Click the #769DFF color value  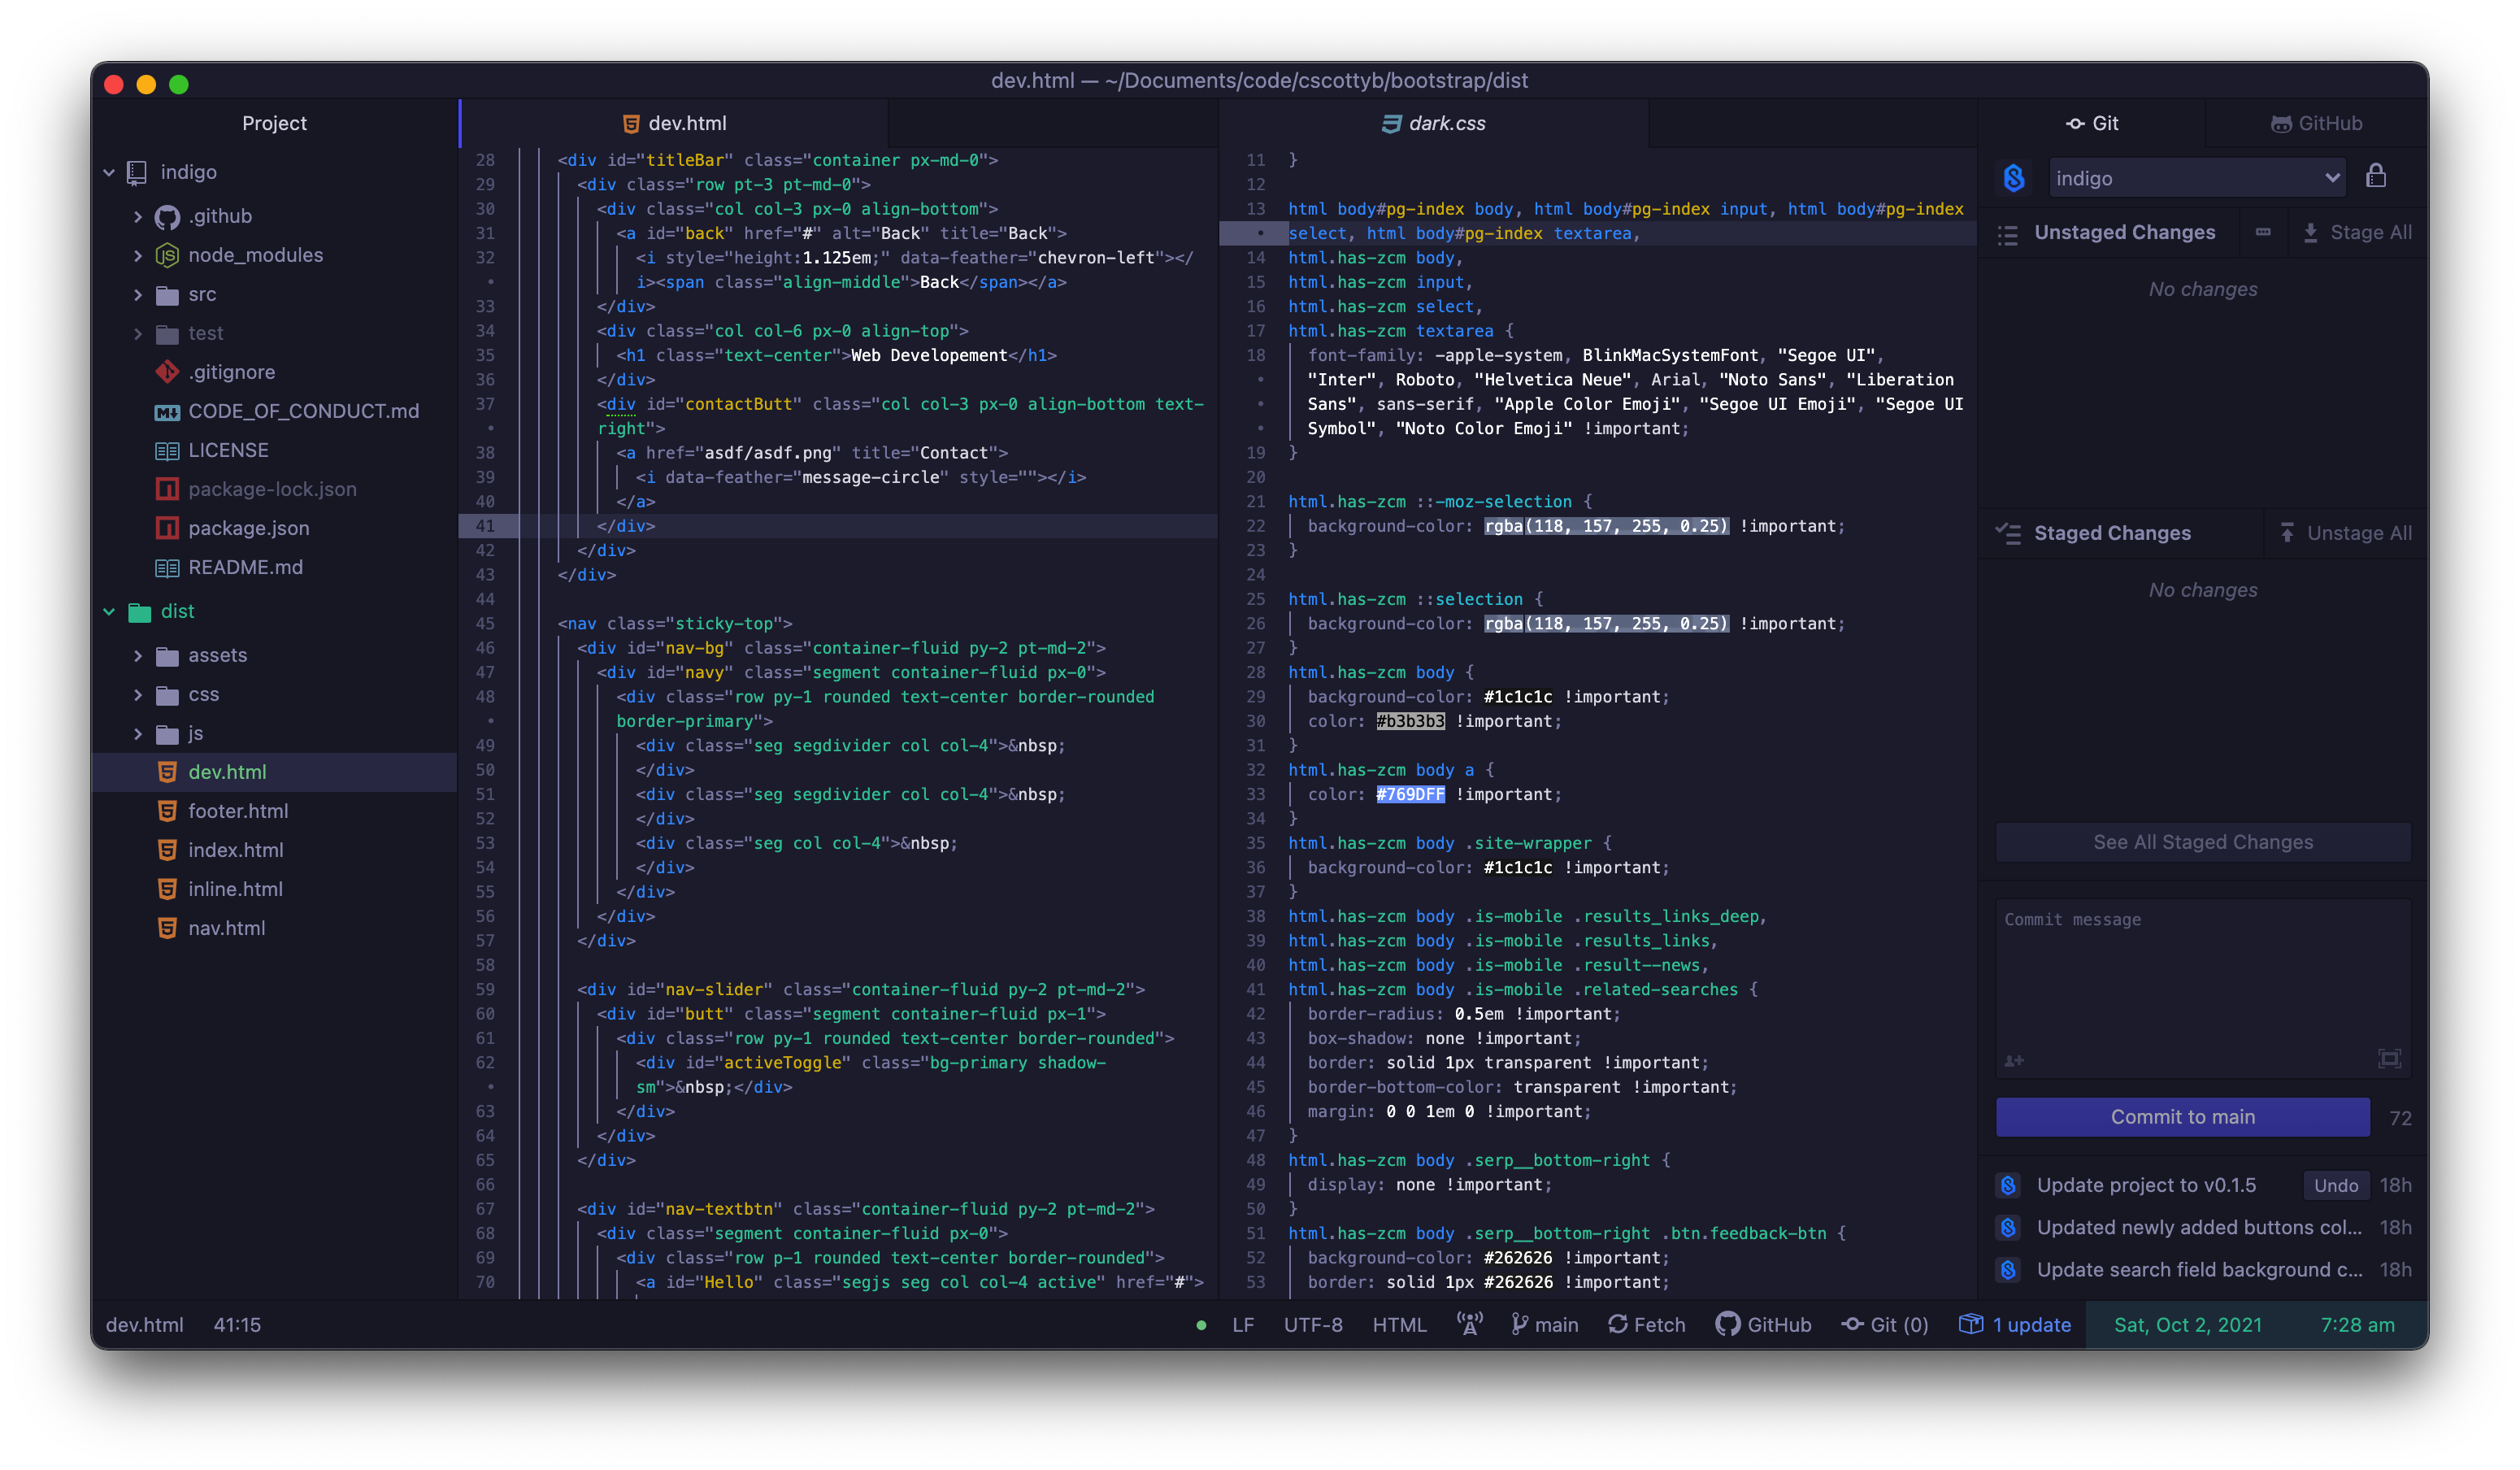(1410, 794)
